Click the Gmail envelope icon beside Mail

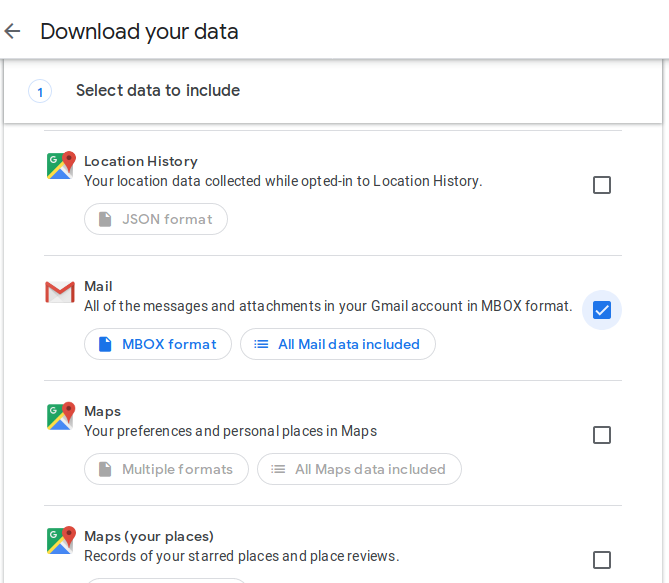click(60, 292)
